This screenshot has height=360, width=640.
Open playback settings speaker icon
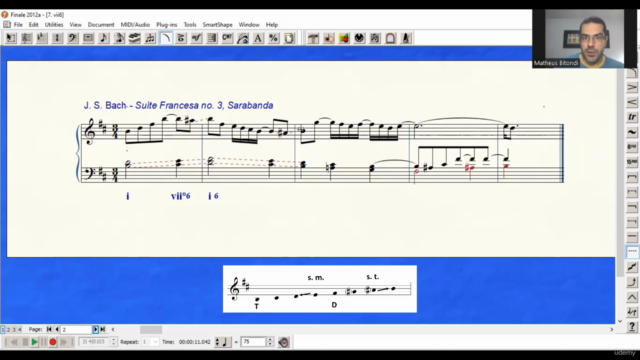pos(283,342)
